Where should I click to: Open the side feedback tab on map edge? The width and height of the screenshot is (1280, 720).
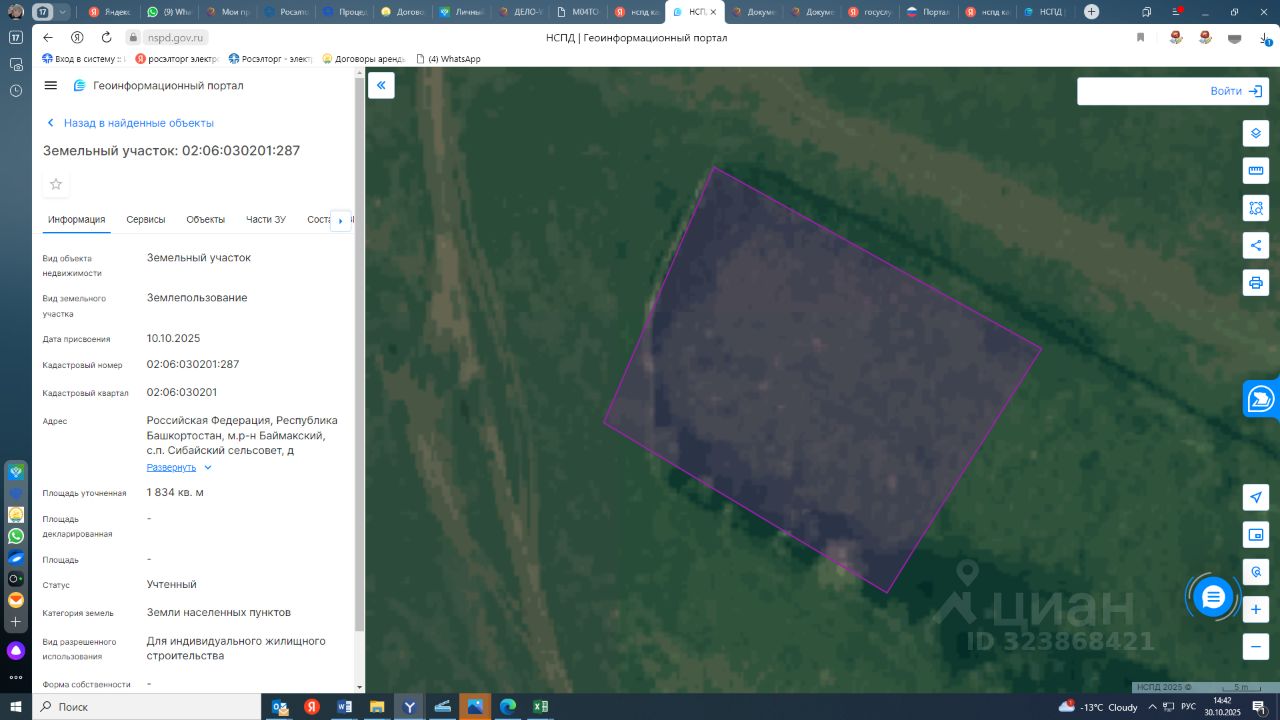pos(1261,398)
